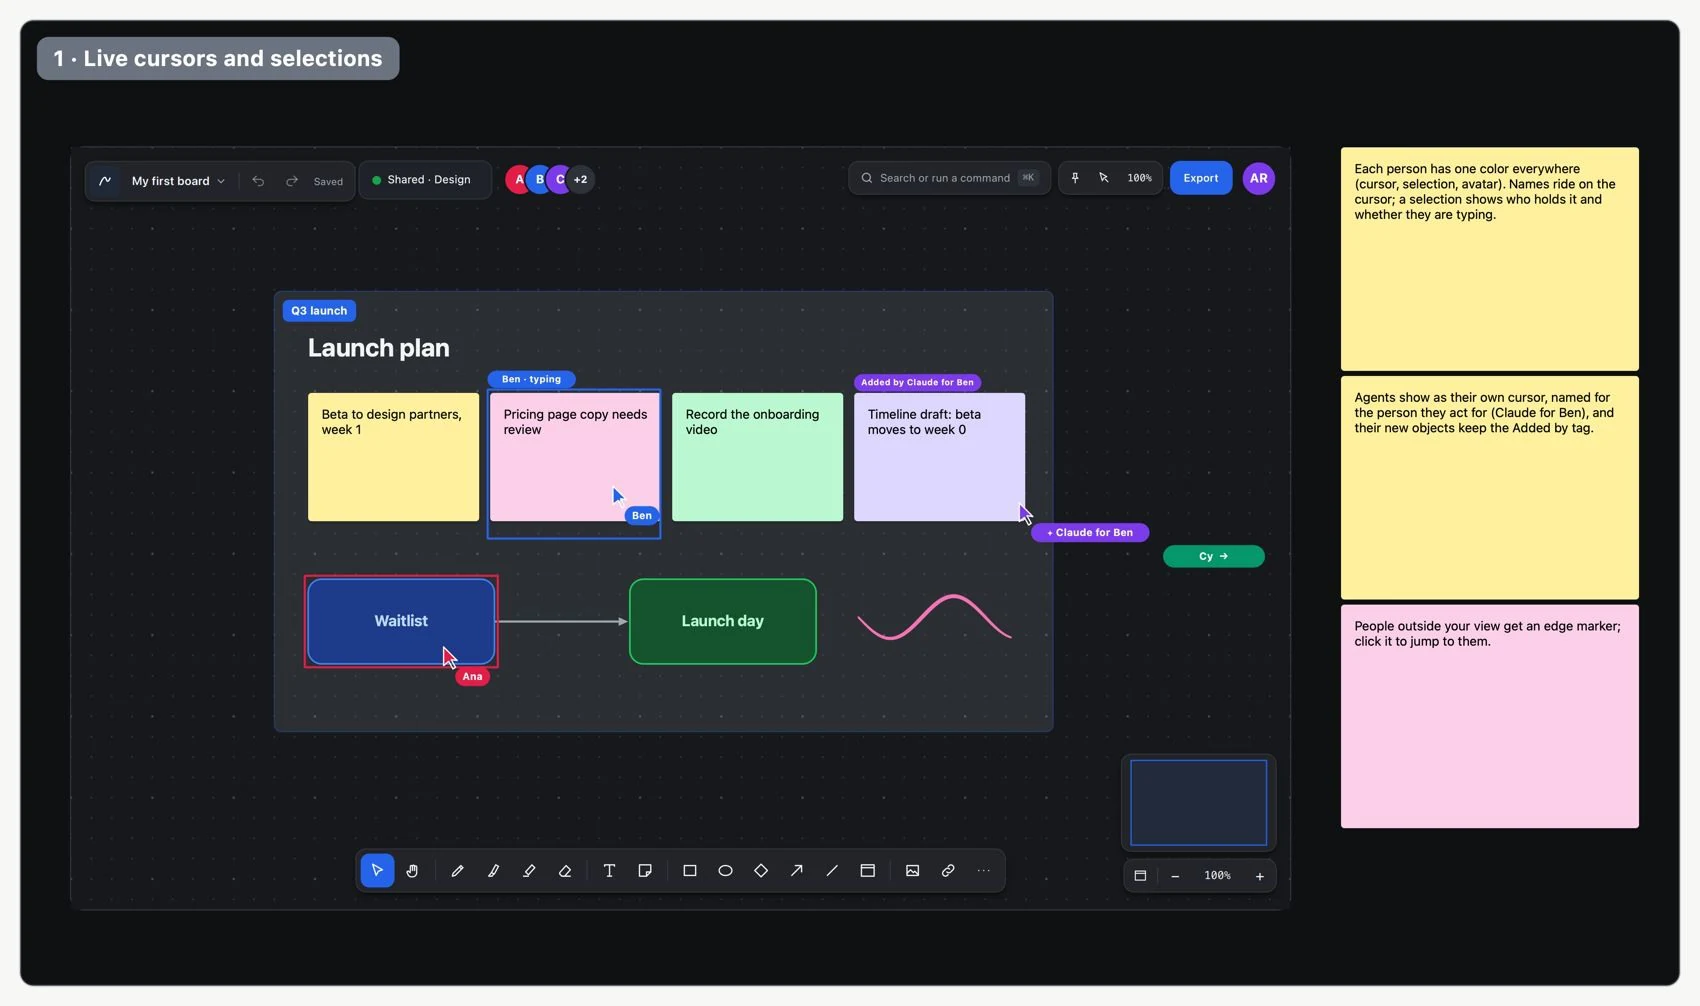This screenshot has width=1700, height=1006.
Task: Open more tools via the ellipsis
Action: (984, 871)
